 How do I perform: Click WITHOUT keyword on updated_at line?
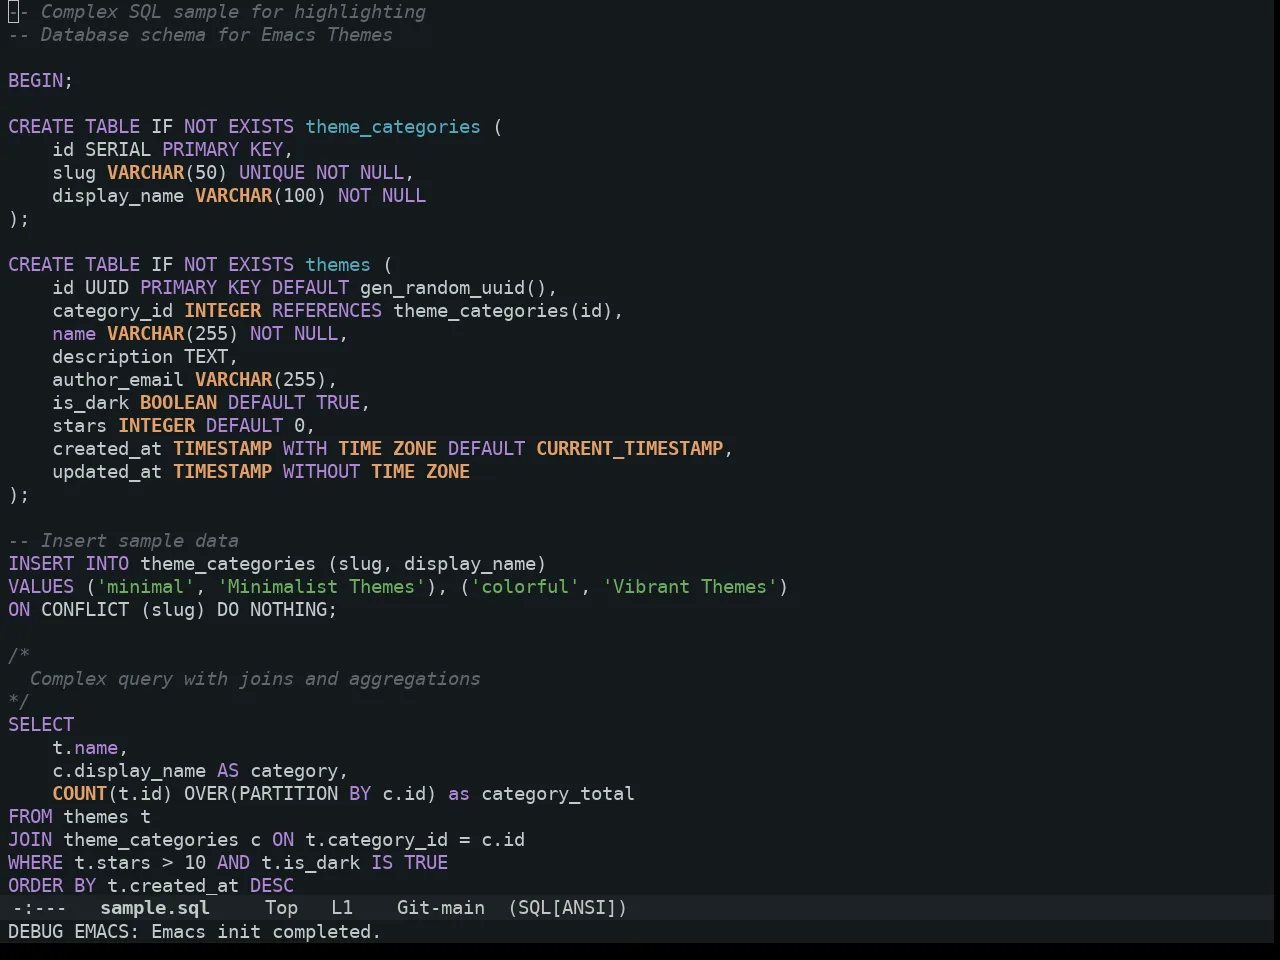point(321,472)
